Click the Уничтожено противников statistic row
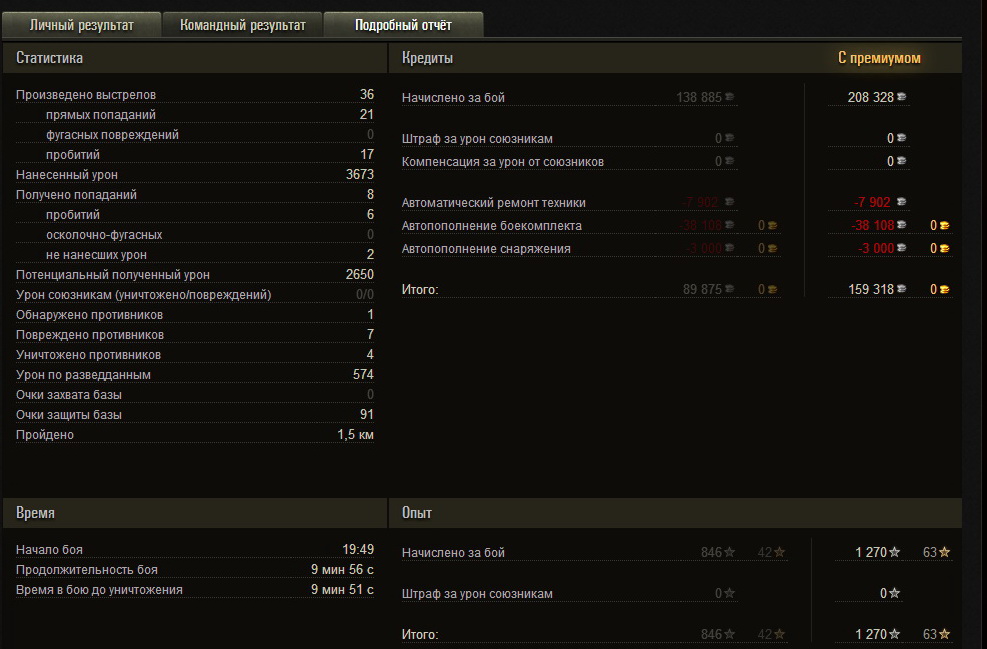The image size is (987, 649). click(195, 354)
